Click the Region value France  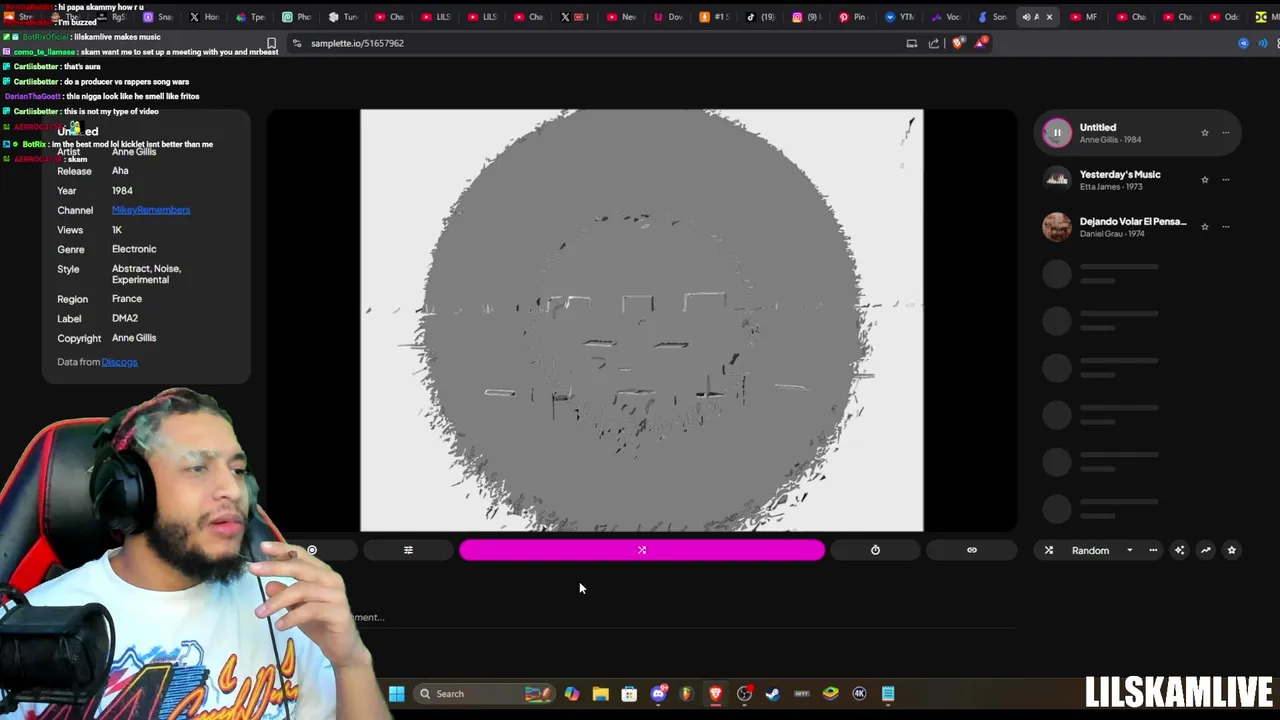(127, 299)
